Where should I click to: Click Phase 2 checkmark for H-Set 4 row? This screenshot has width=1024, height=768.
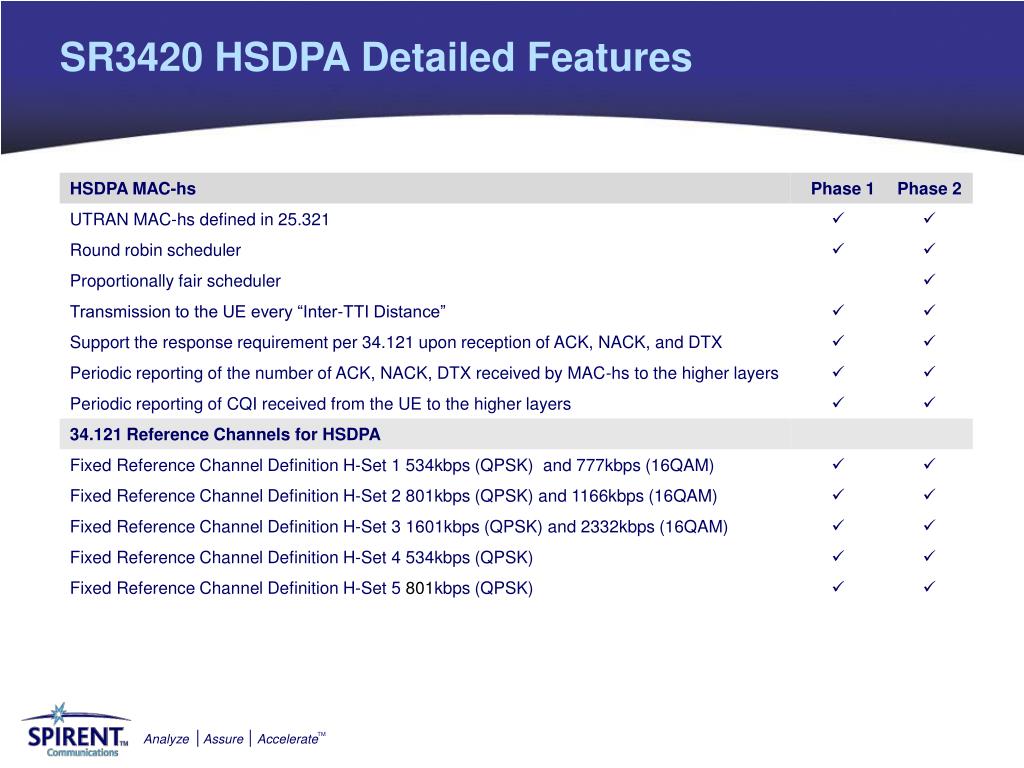(x=929, y=555)
